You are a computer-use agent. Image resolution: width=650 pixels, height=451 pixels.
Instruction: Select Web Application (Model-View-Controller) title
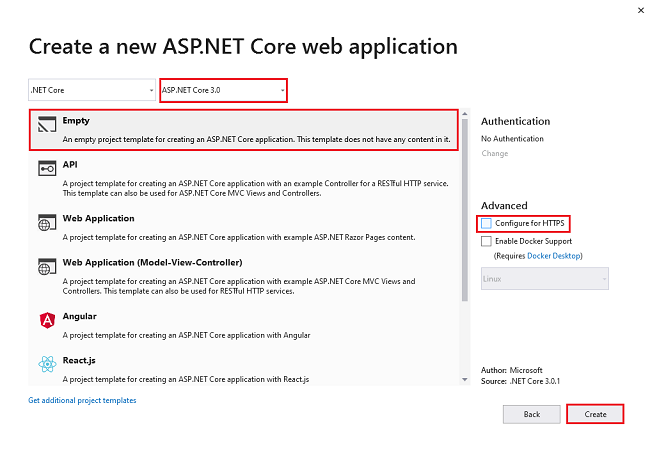click(x=152, y=262)
